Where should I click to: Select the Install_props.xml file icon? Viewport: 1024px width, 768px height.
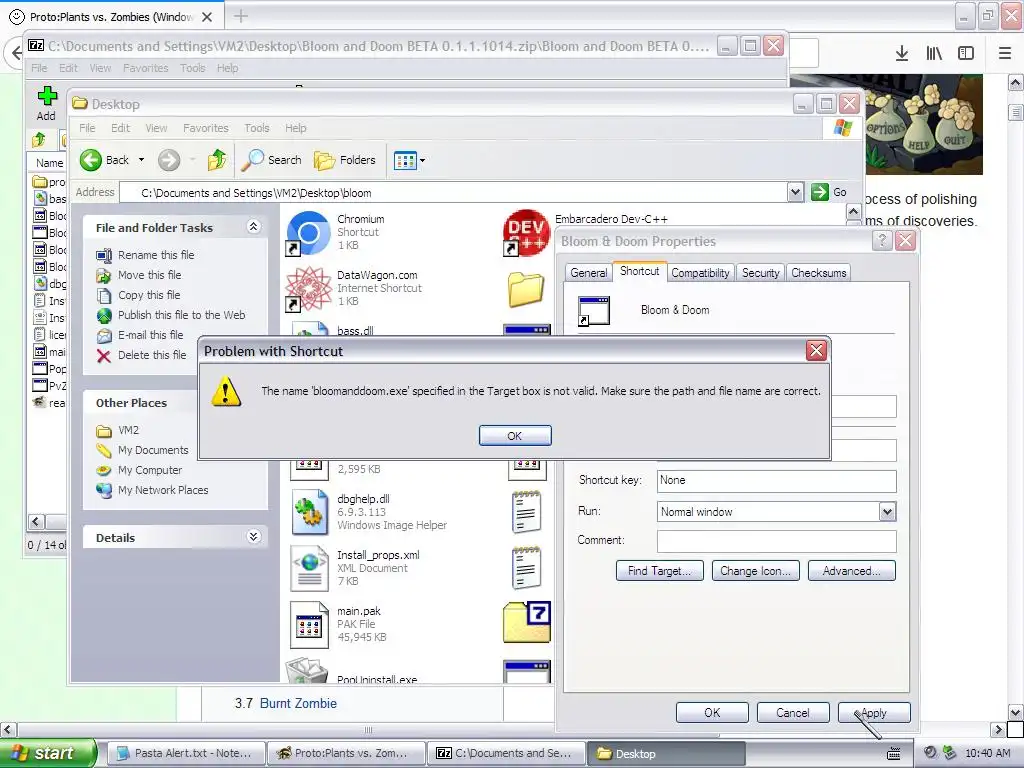[x=309, y=569]
